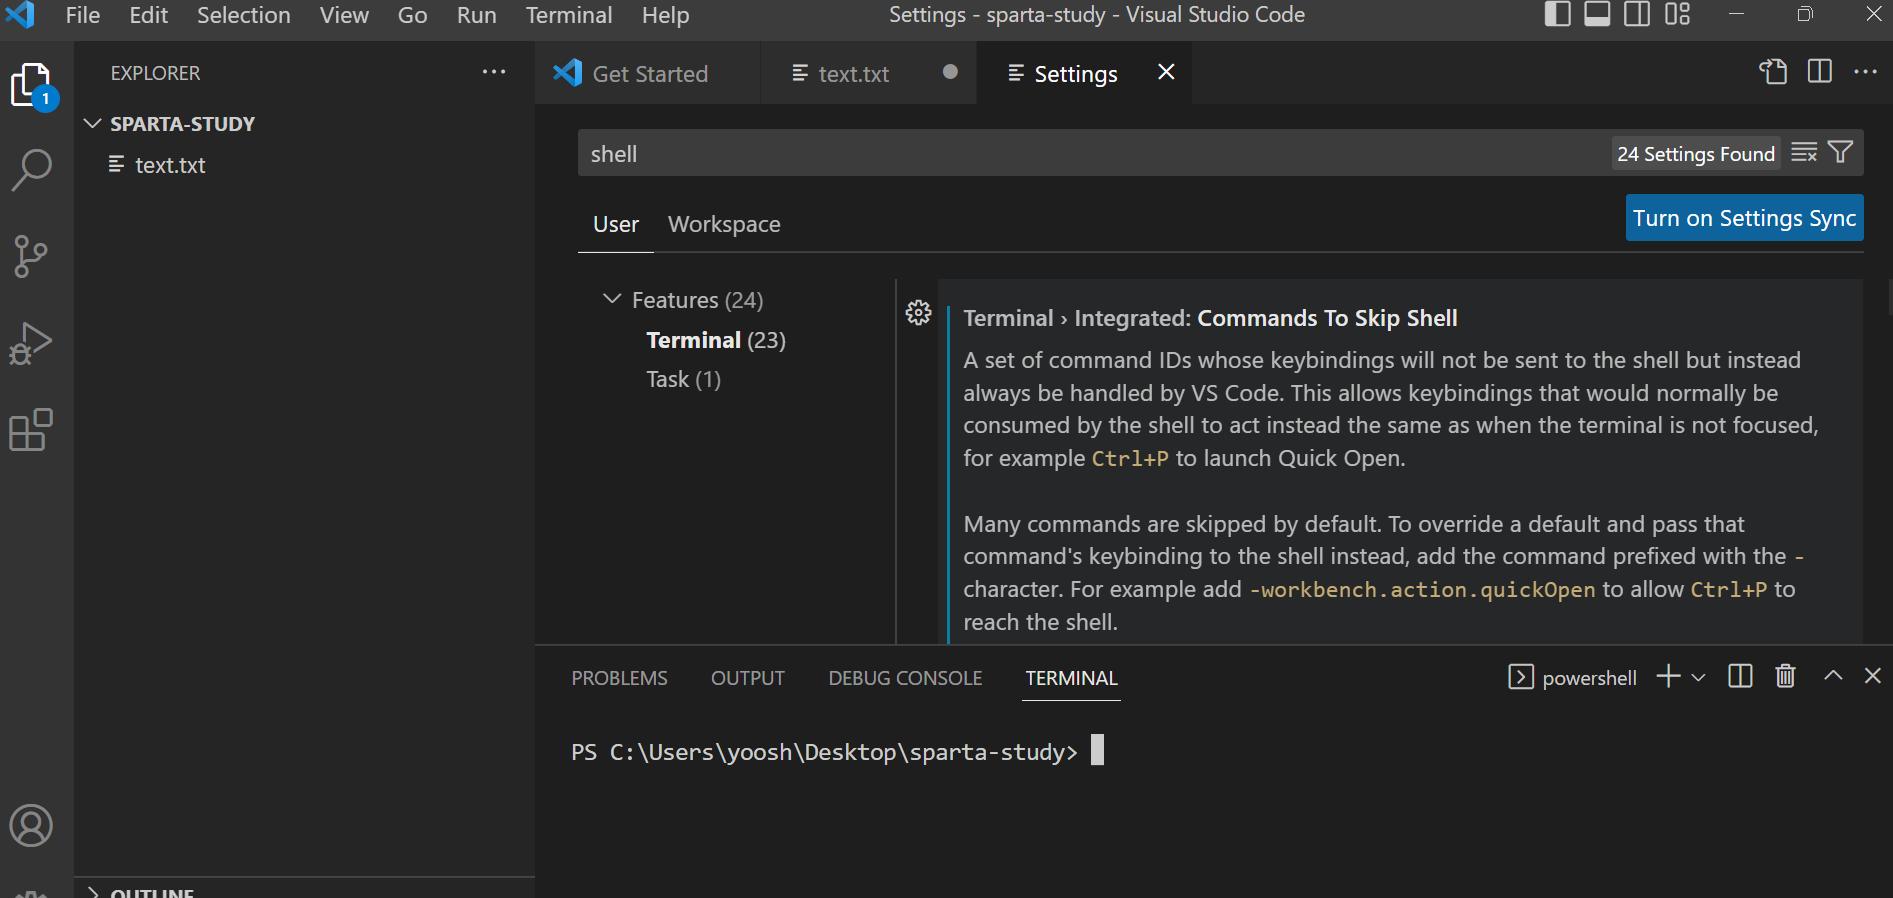Switch to the Debug Console tab

[x=905, y=678]
